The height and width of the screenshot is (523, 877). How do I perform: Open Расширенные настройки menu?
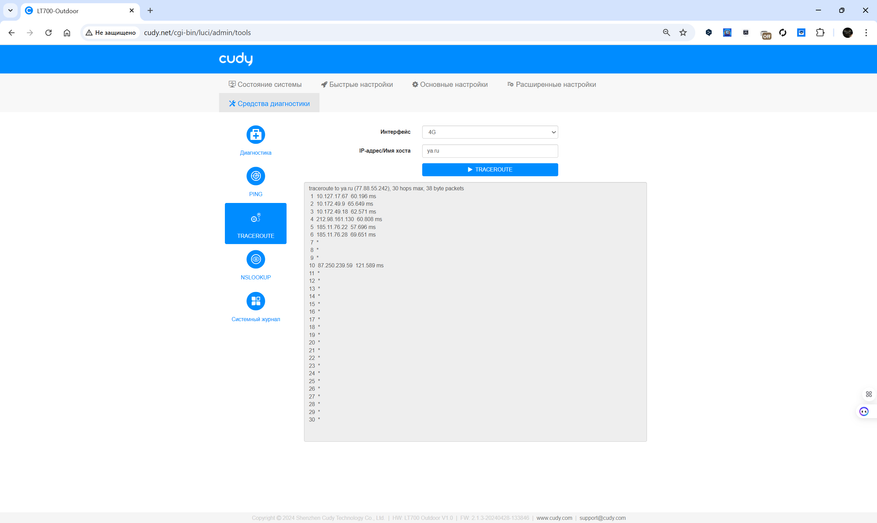point(551,84)
